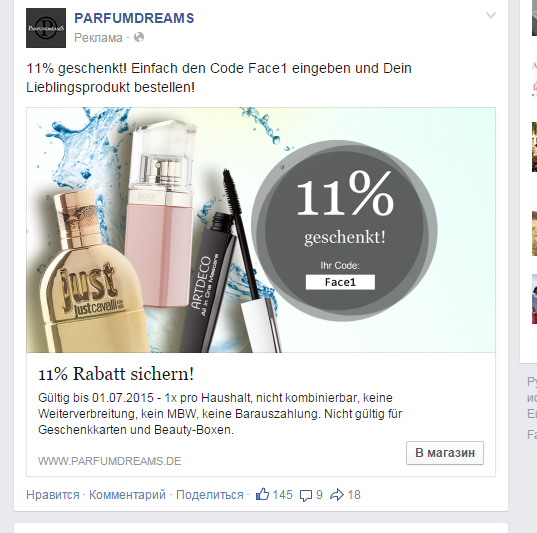Click the Parfumdreams profile logo thumbnail
537x533 pixels.
[46, 28]
